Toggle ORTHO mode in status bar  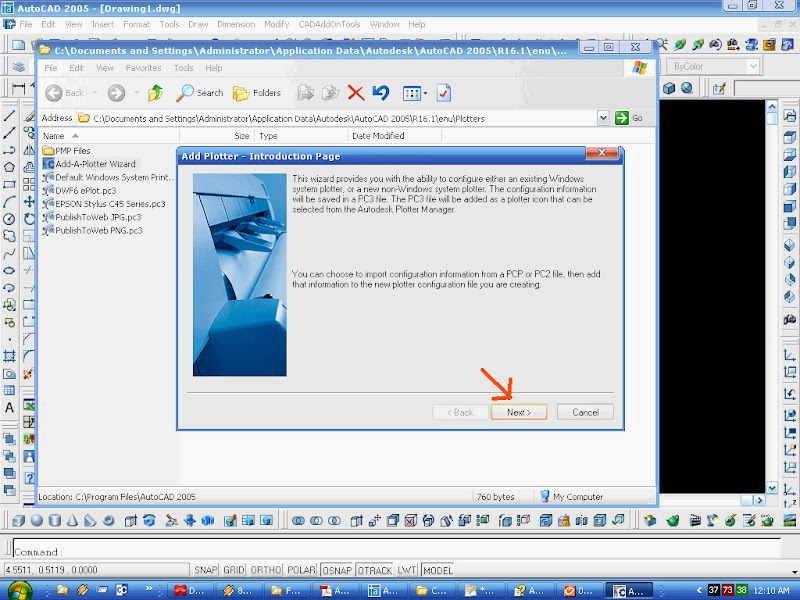pos(266,570)
